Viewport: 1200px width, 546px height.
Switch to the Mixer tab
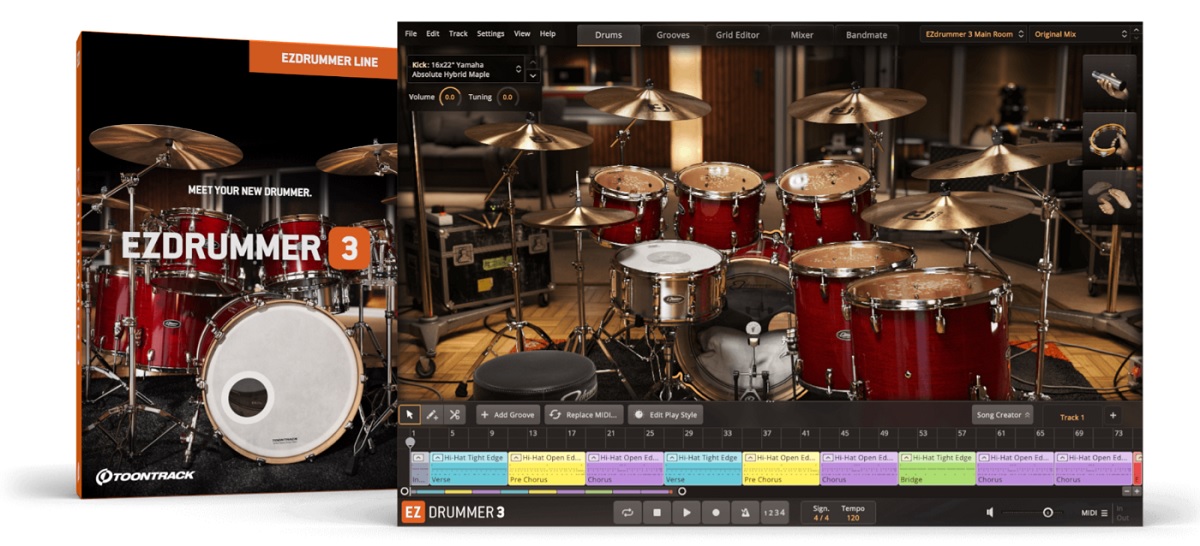pos(802,35)
